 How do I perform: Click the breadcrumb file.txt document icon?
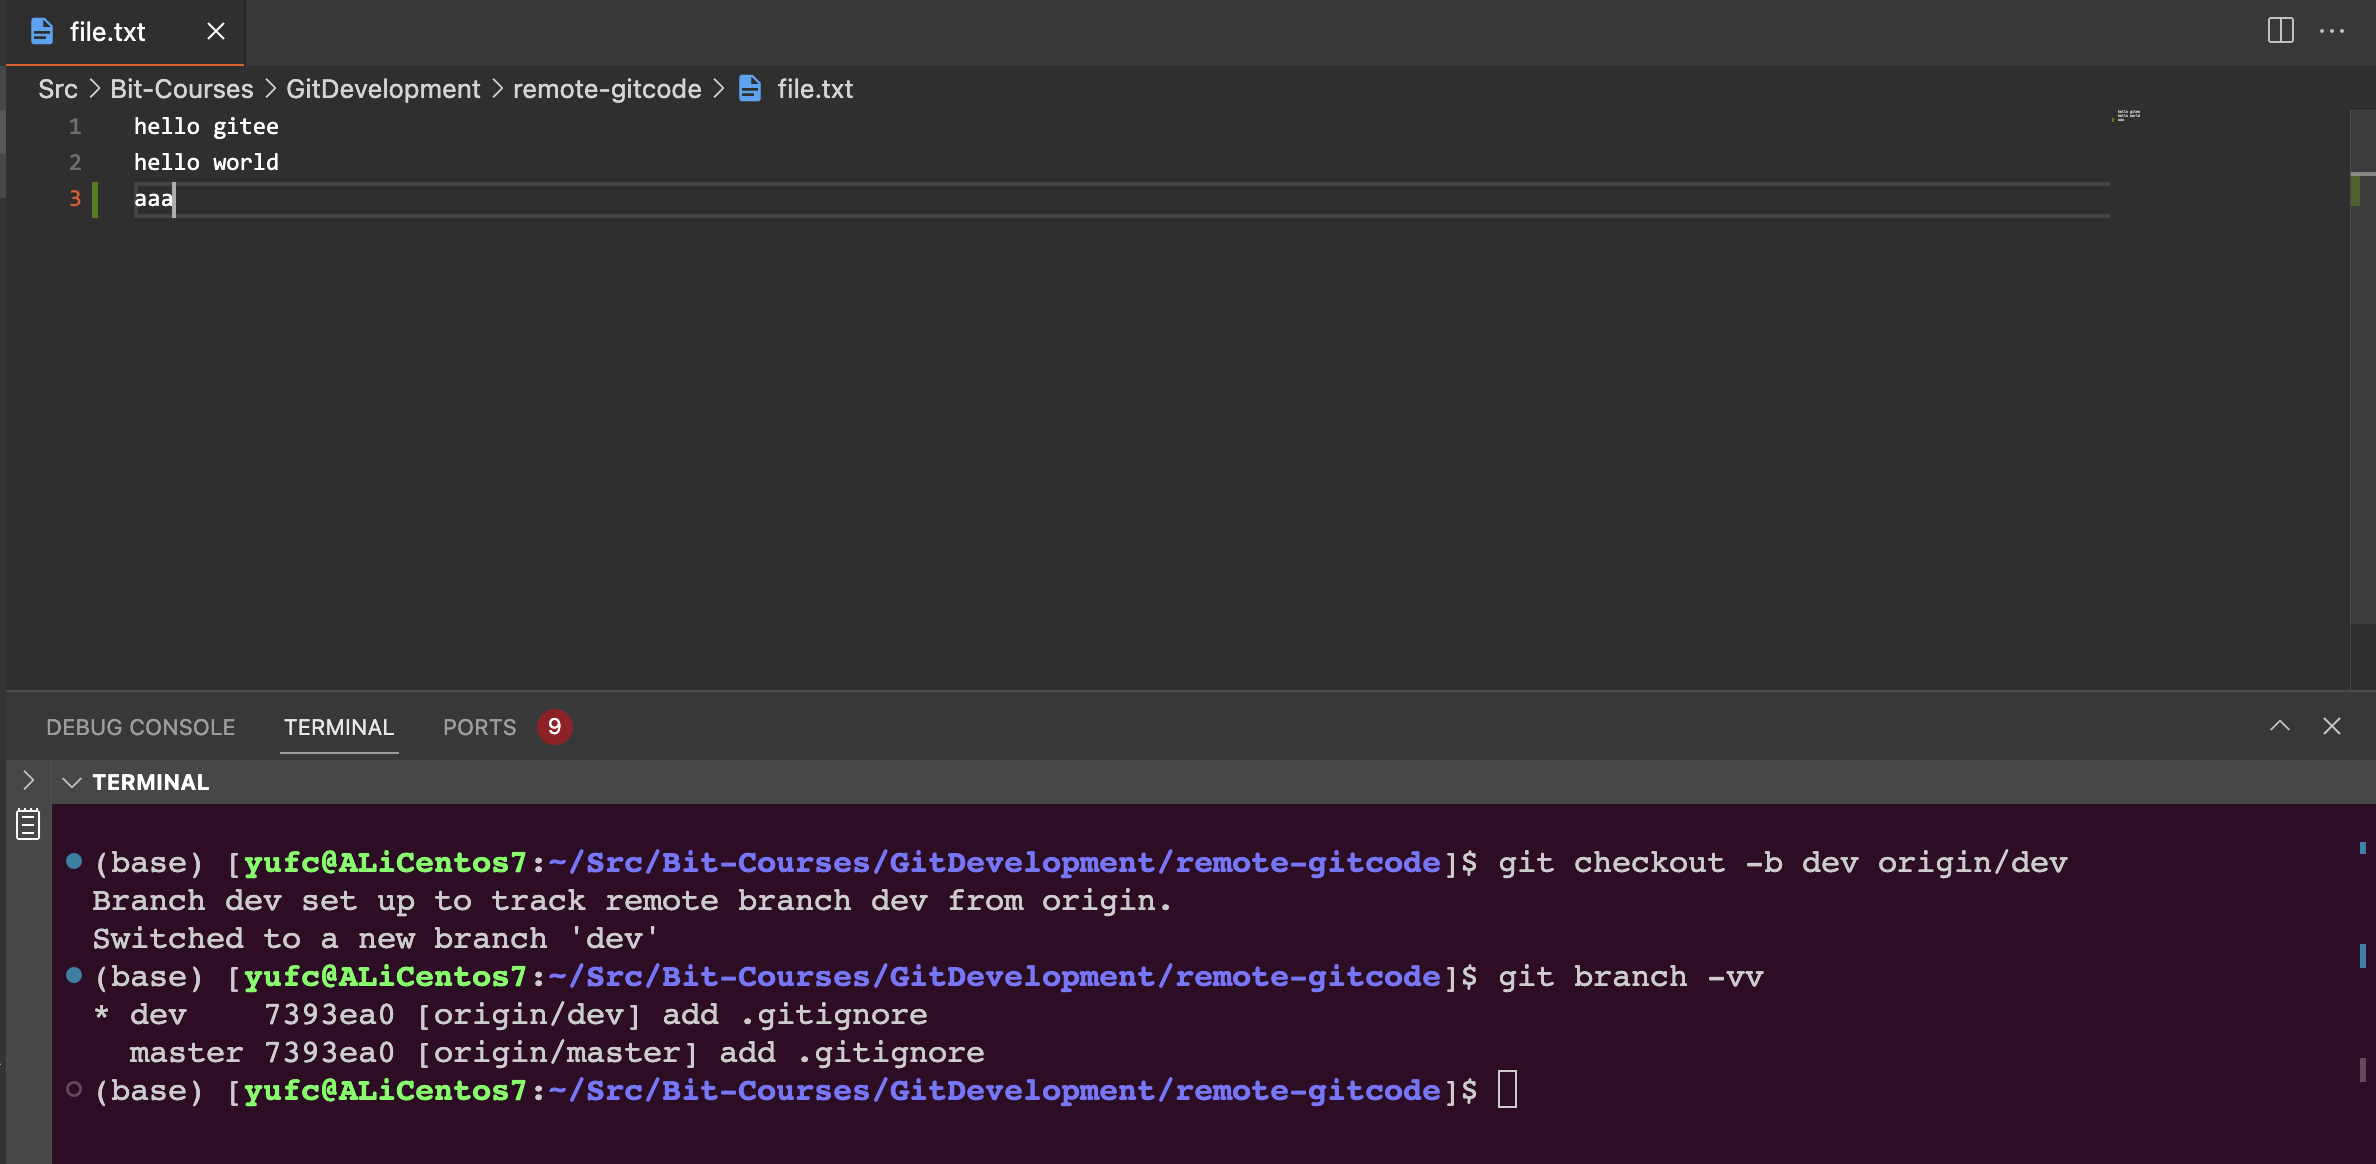pyautogui.click(x=750, y=89)
